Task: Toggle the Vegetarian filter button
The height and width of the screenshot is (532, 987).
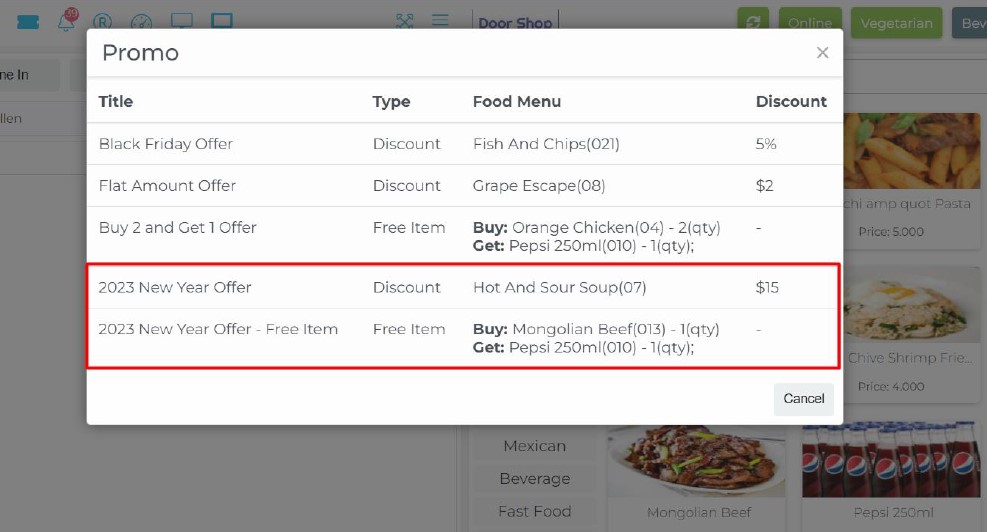Action: 896,23
